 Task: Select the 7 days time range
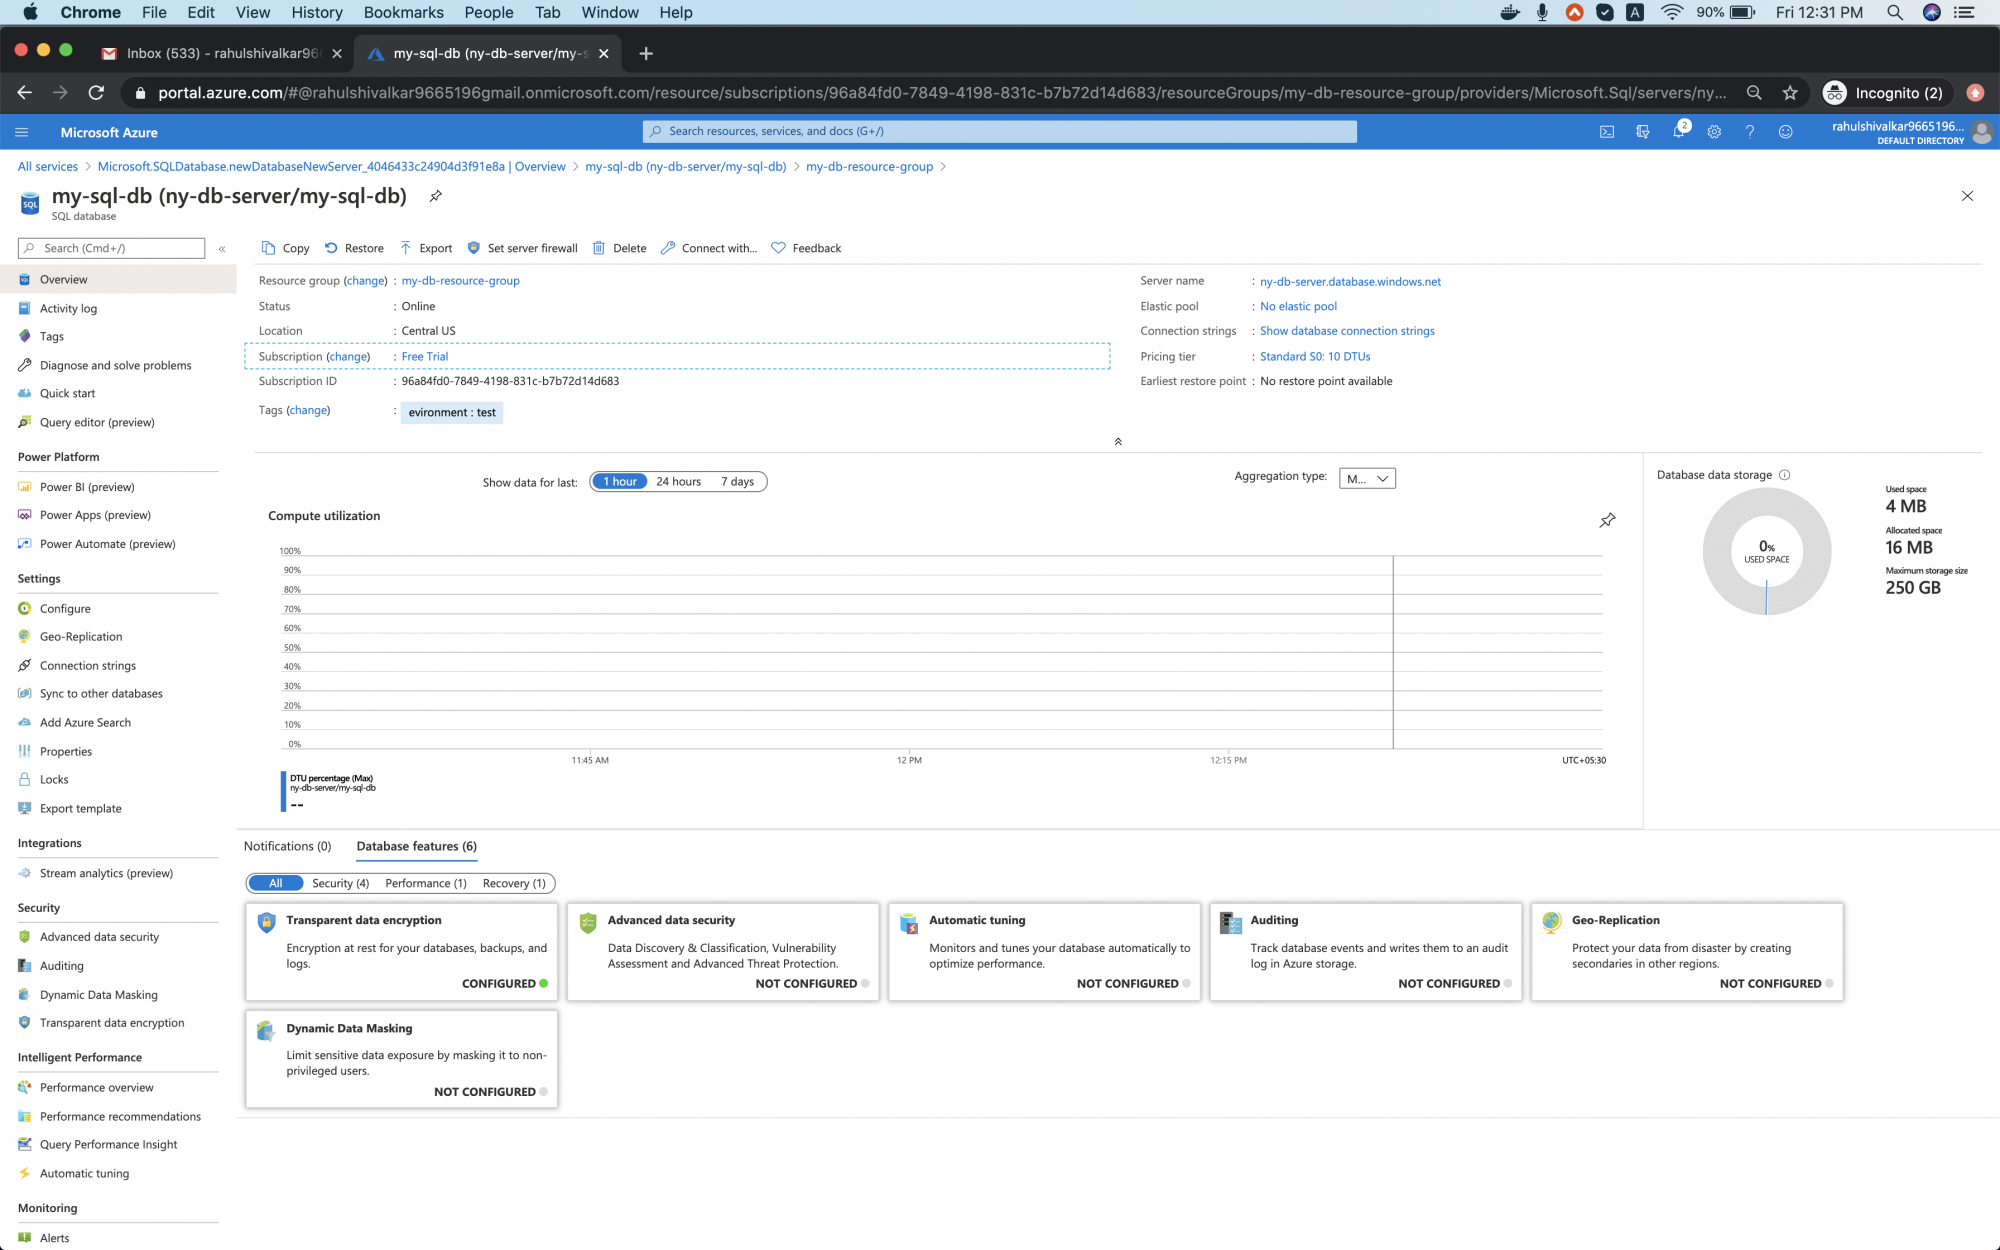tap(737, 482)
